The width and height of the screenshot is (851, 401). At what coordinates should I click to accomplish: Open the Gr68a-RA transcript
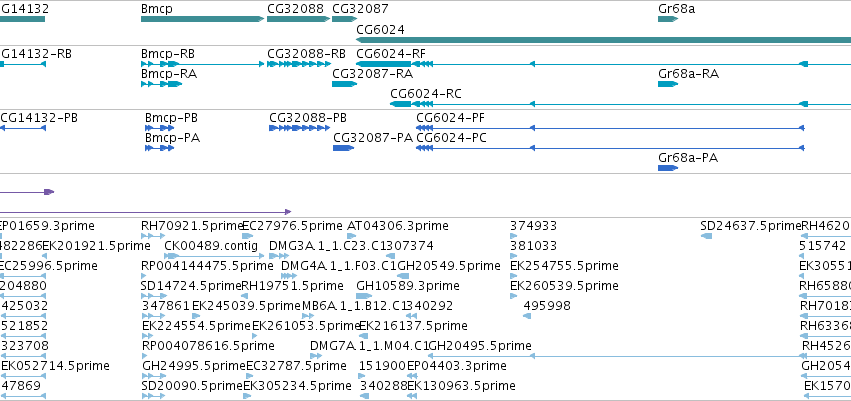pos(668,84)
